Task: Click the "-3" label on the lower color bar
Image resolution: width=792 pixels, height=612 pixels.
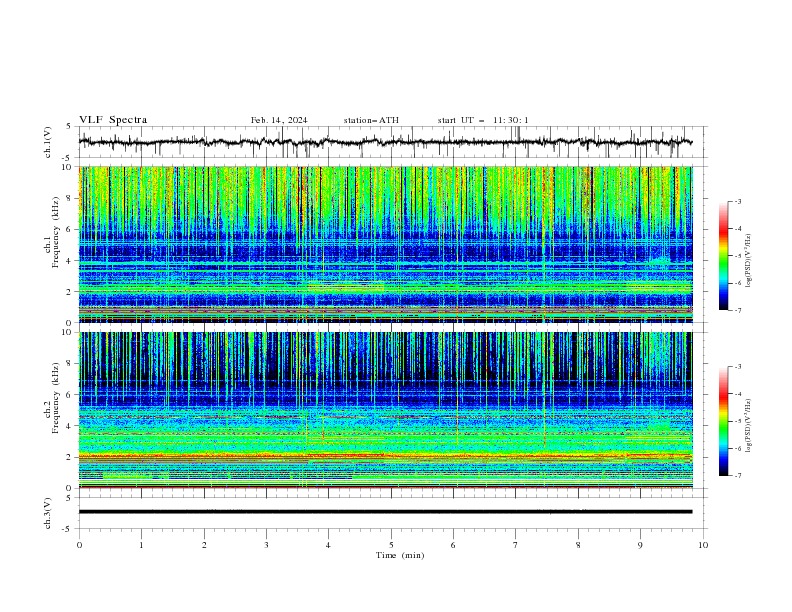Action: [x=738, y=367]
